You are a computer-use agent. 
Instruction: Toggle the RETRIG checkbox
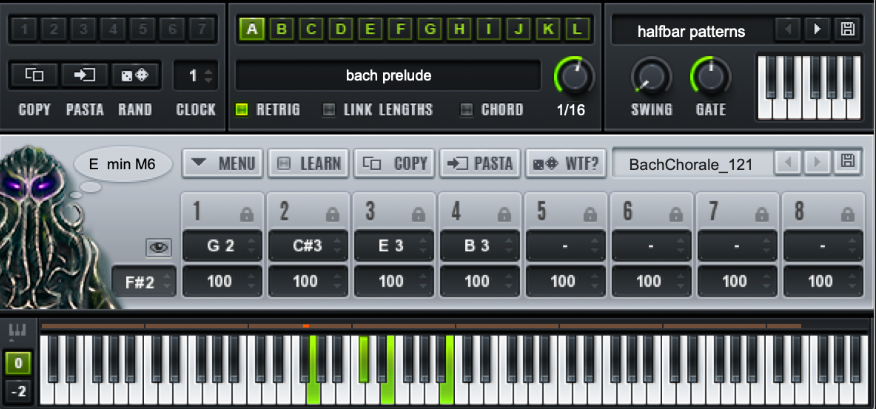point(241,110)
